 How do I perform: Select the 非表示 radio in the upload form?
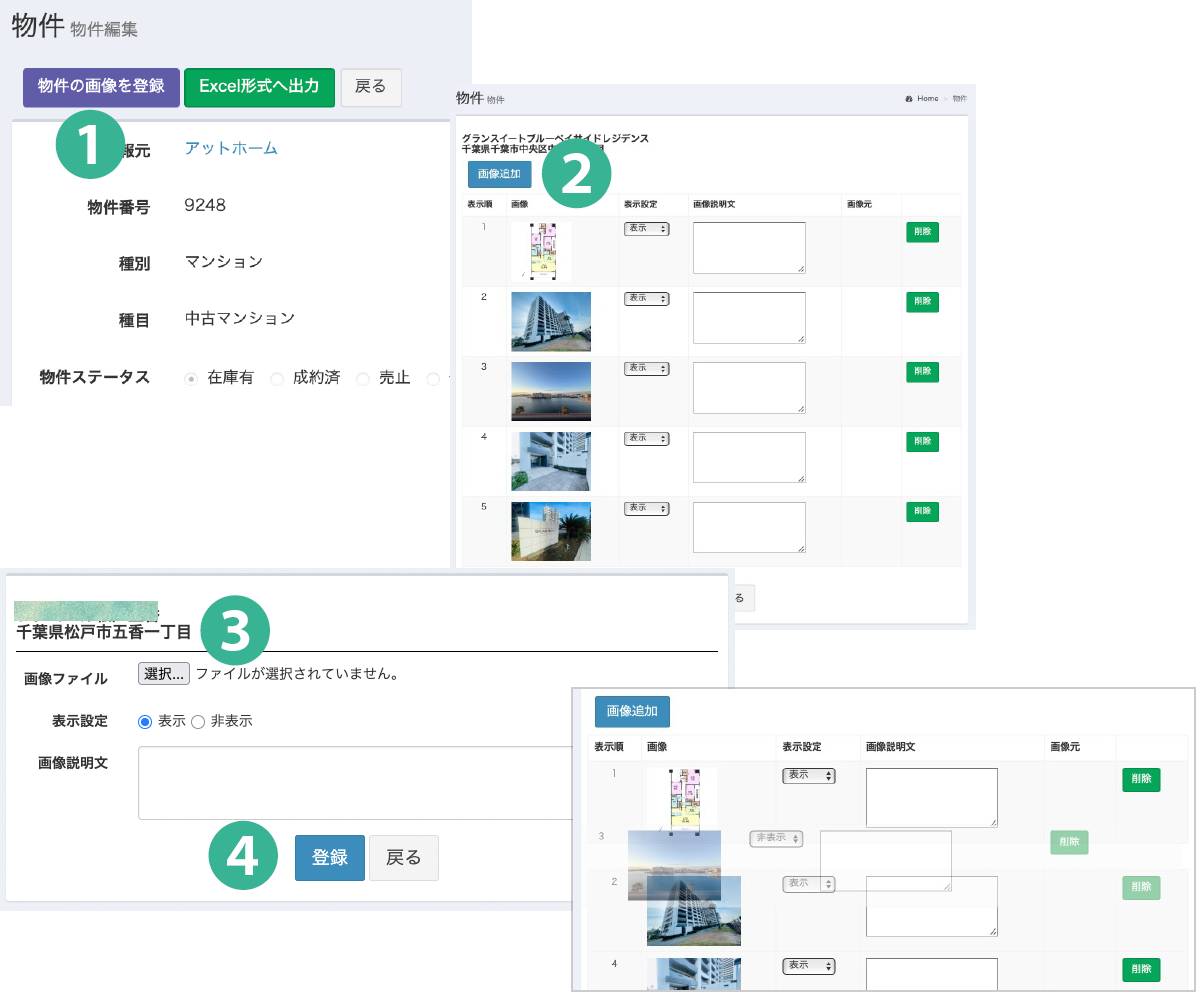click(198, 721)
